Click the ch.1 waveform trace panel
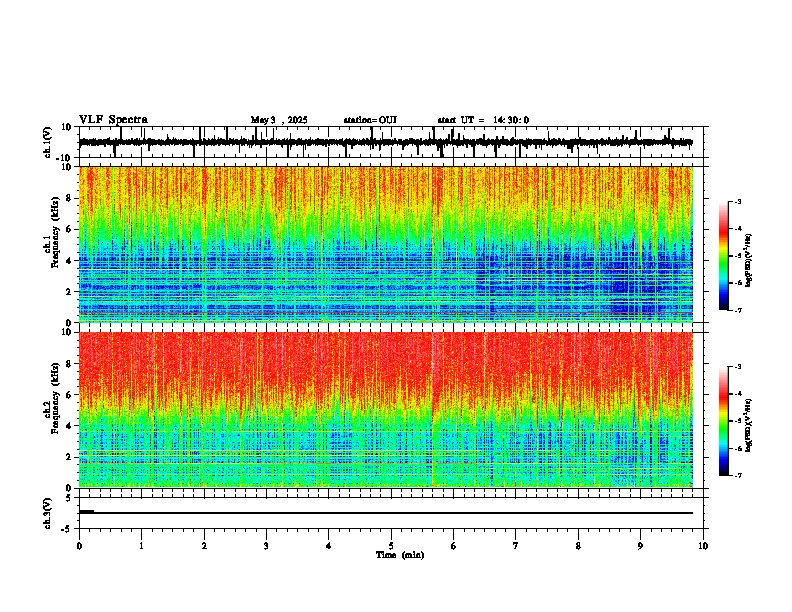792x612 pixels. [391, 142]
